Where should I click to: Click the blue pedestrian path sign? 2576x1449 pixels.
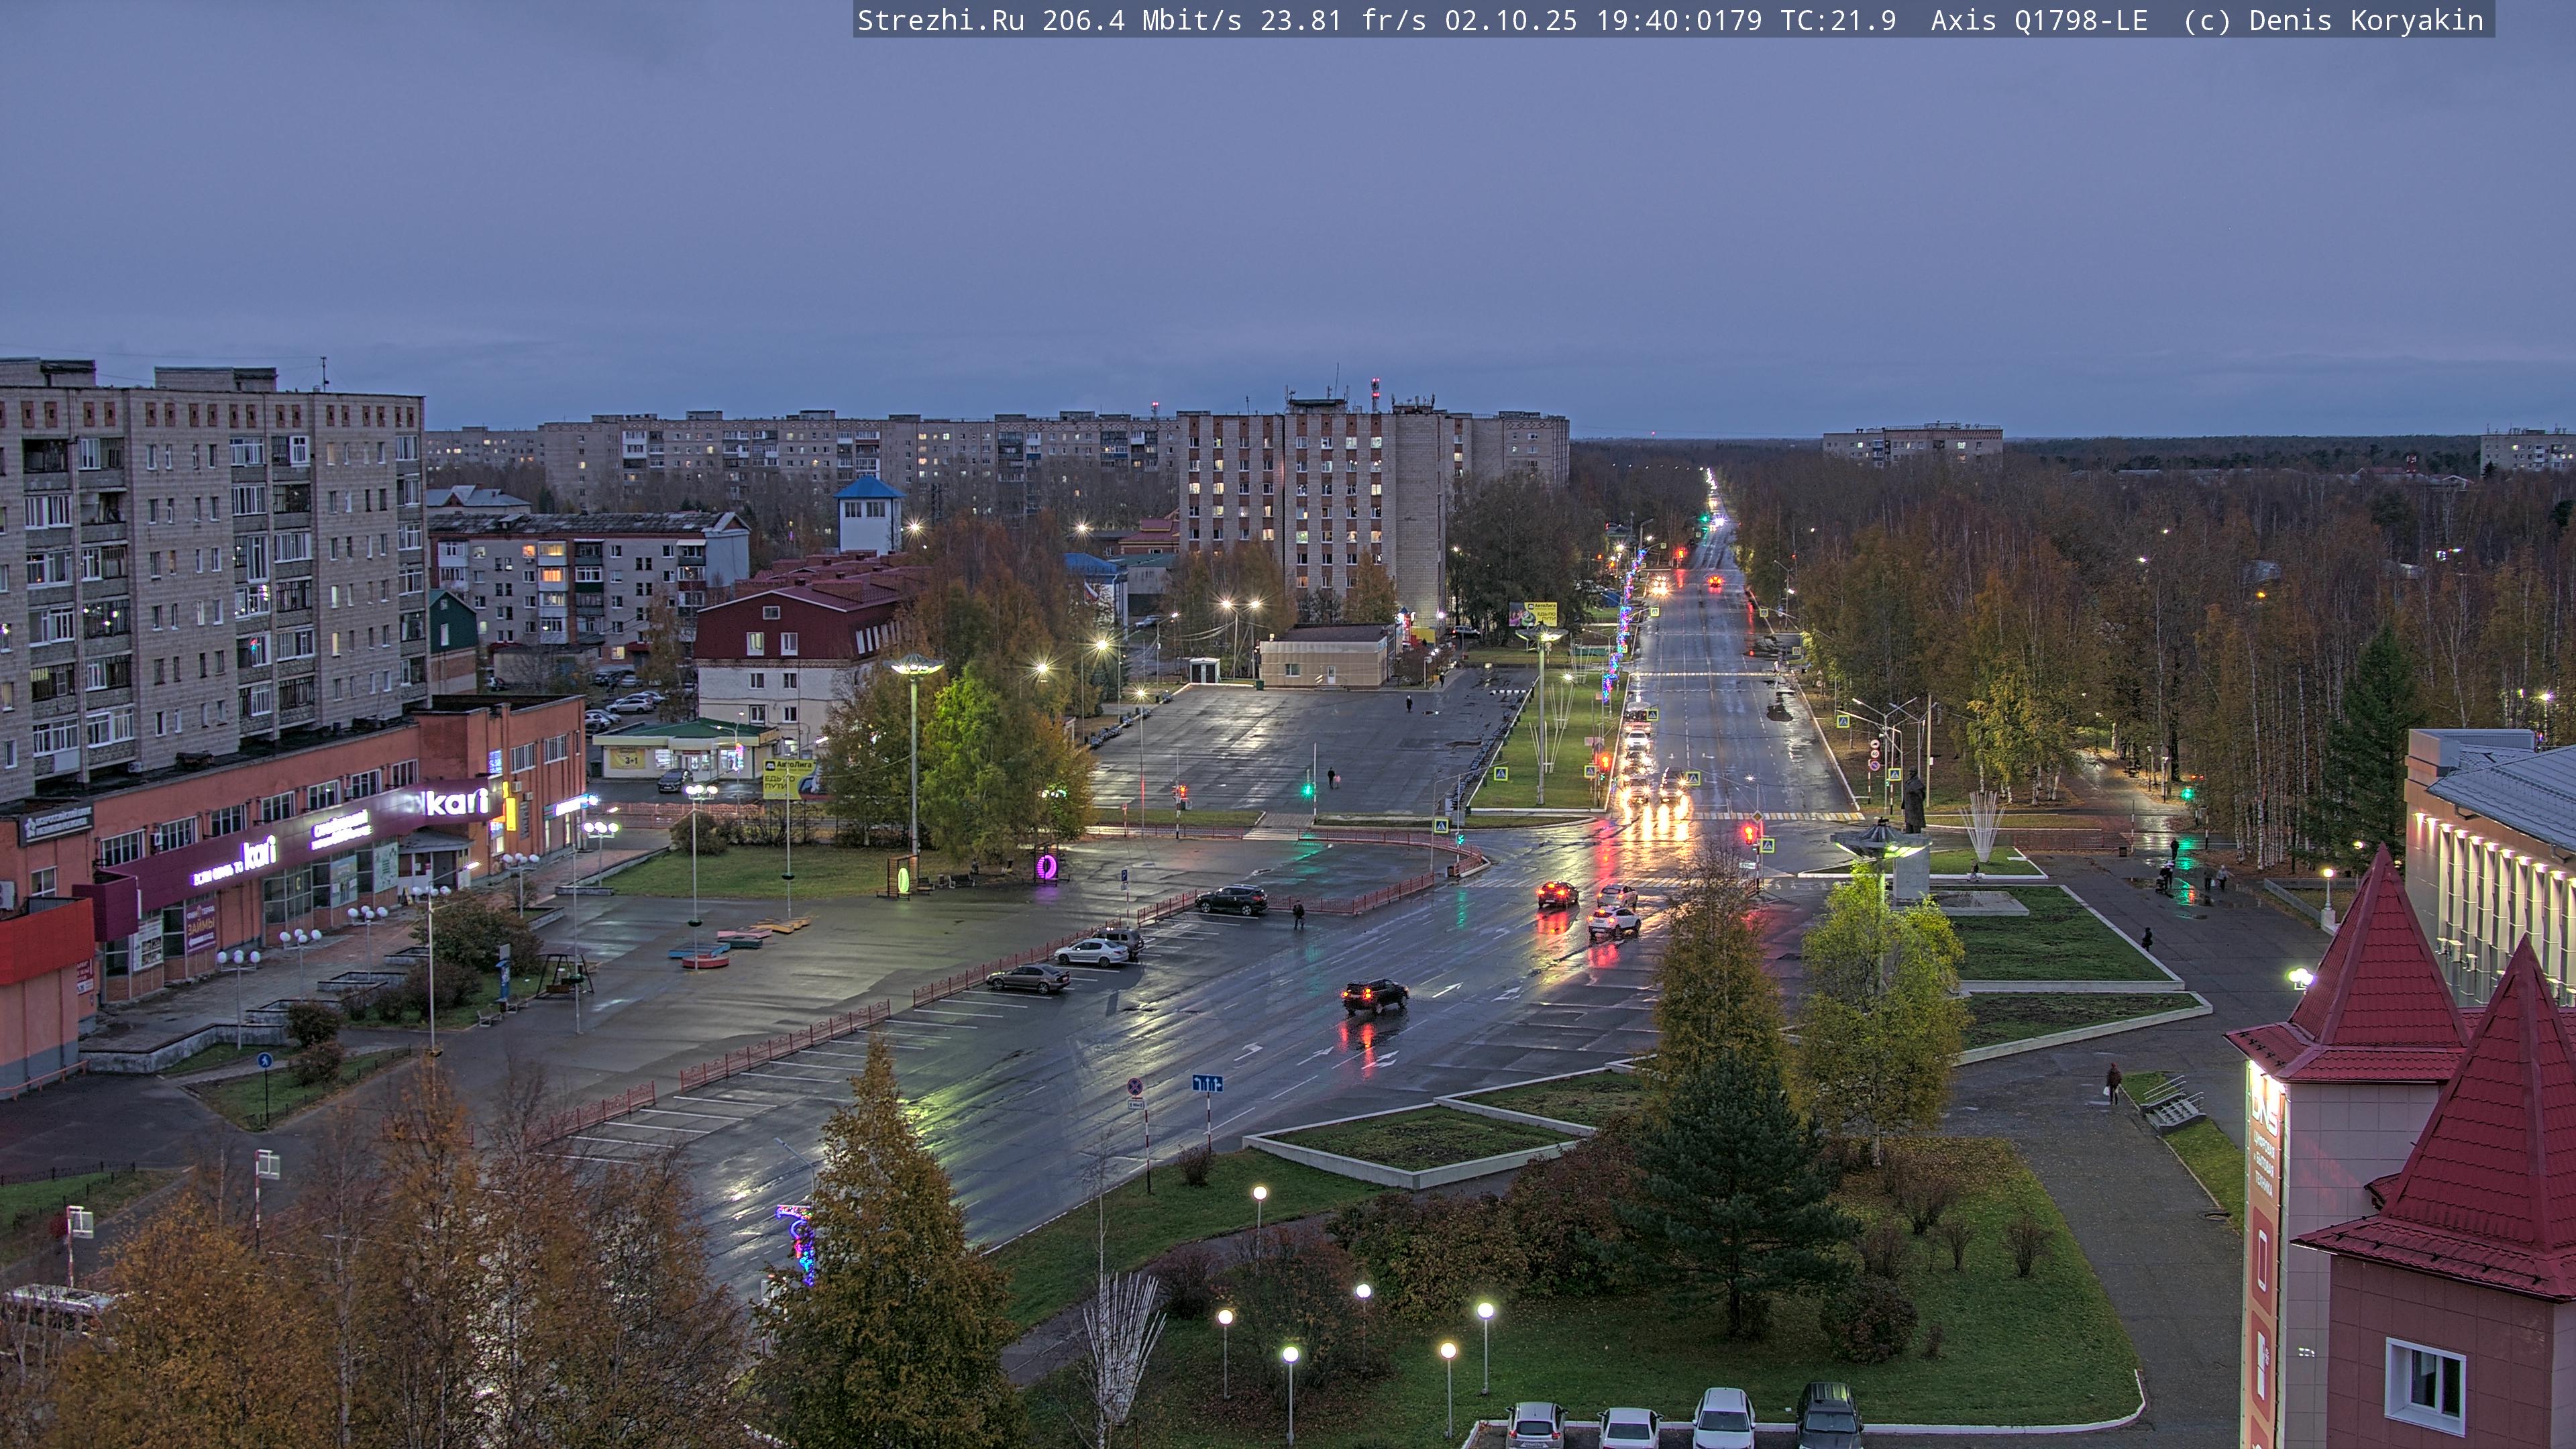pos(264,1060)
